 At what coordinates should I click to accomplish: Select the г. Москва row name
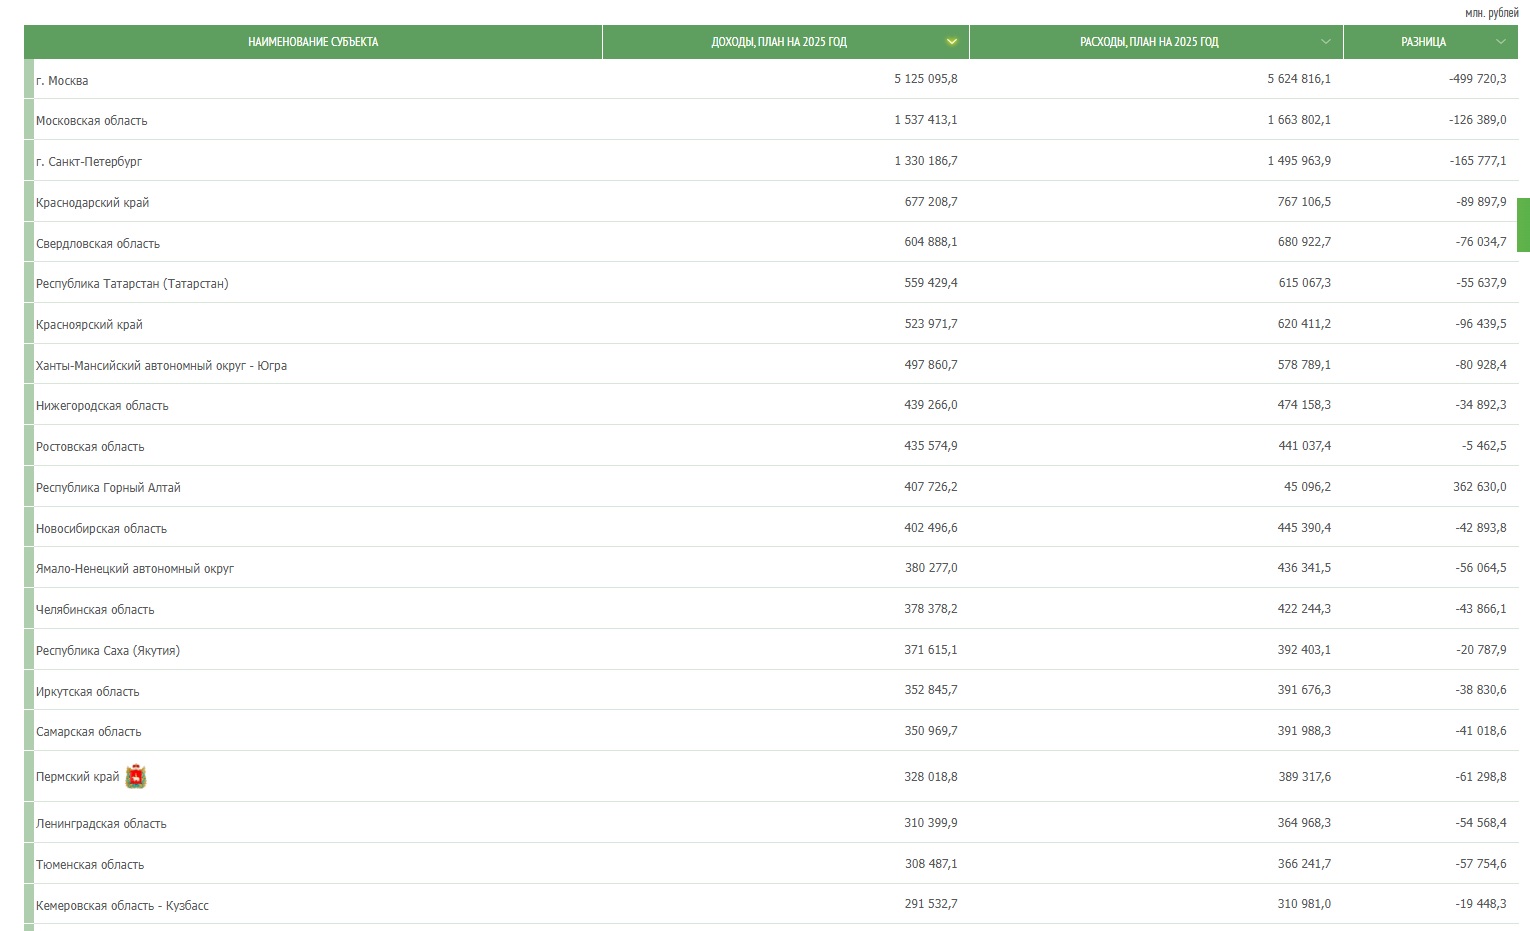click(62, 81)
